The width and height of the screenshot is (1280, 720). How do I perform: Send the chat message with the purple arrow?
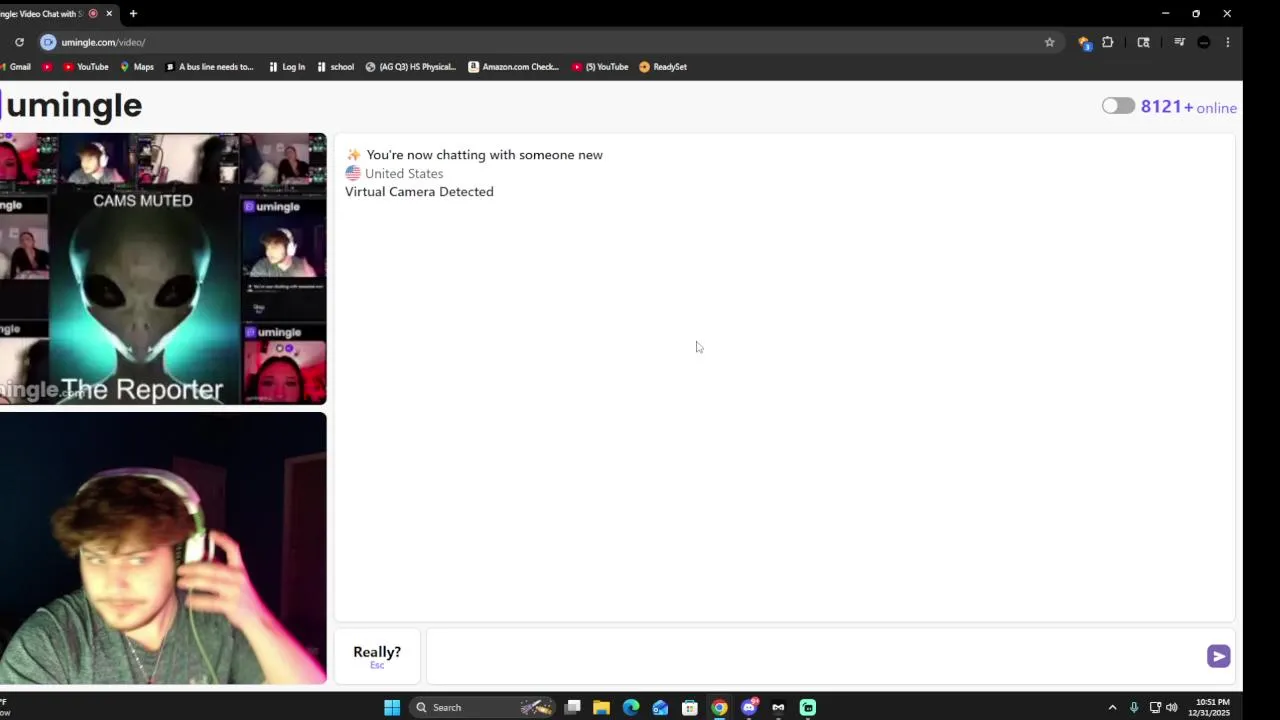pyautogui.click(x=1218, y=656)
